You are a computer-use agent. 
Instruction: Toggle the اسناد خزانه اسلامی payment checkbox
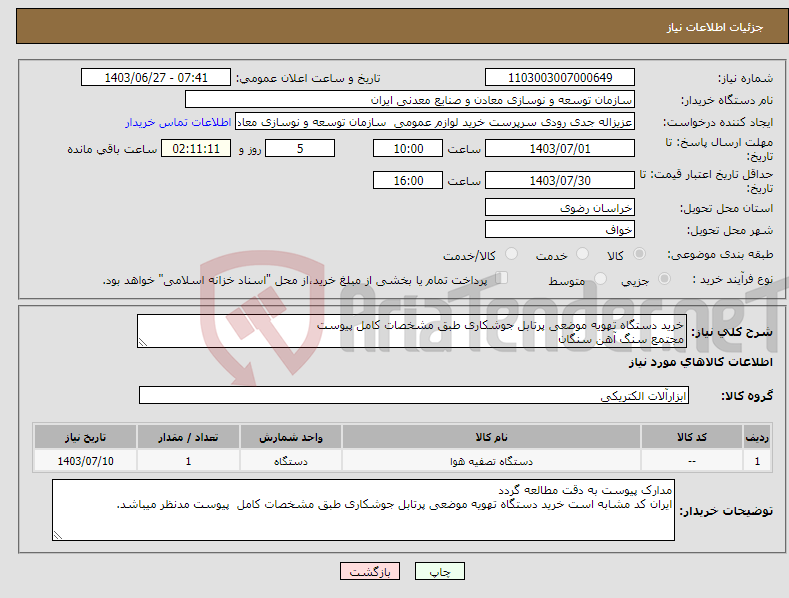tap(502, 278)
